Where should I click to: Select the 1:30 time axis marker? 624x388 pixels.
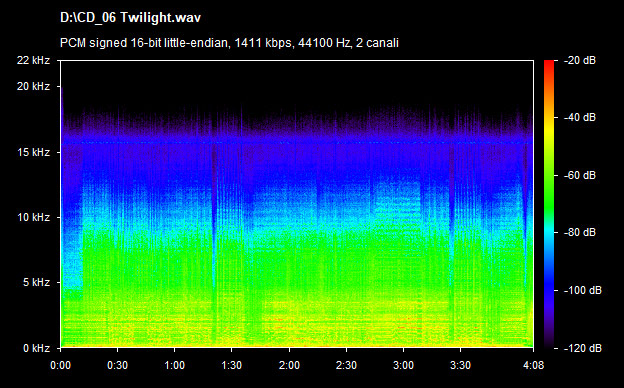click(231, 365)
